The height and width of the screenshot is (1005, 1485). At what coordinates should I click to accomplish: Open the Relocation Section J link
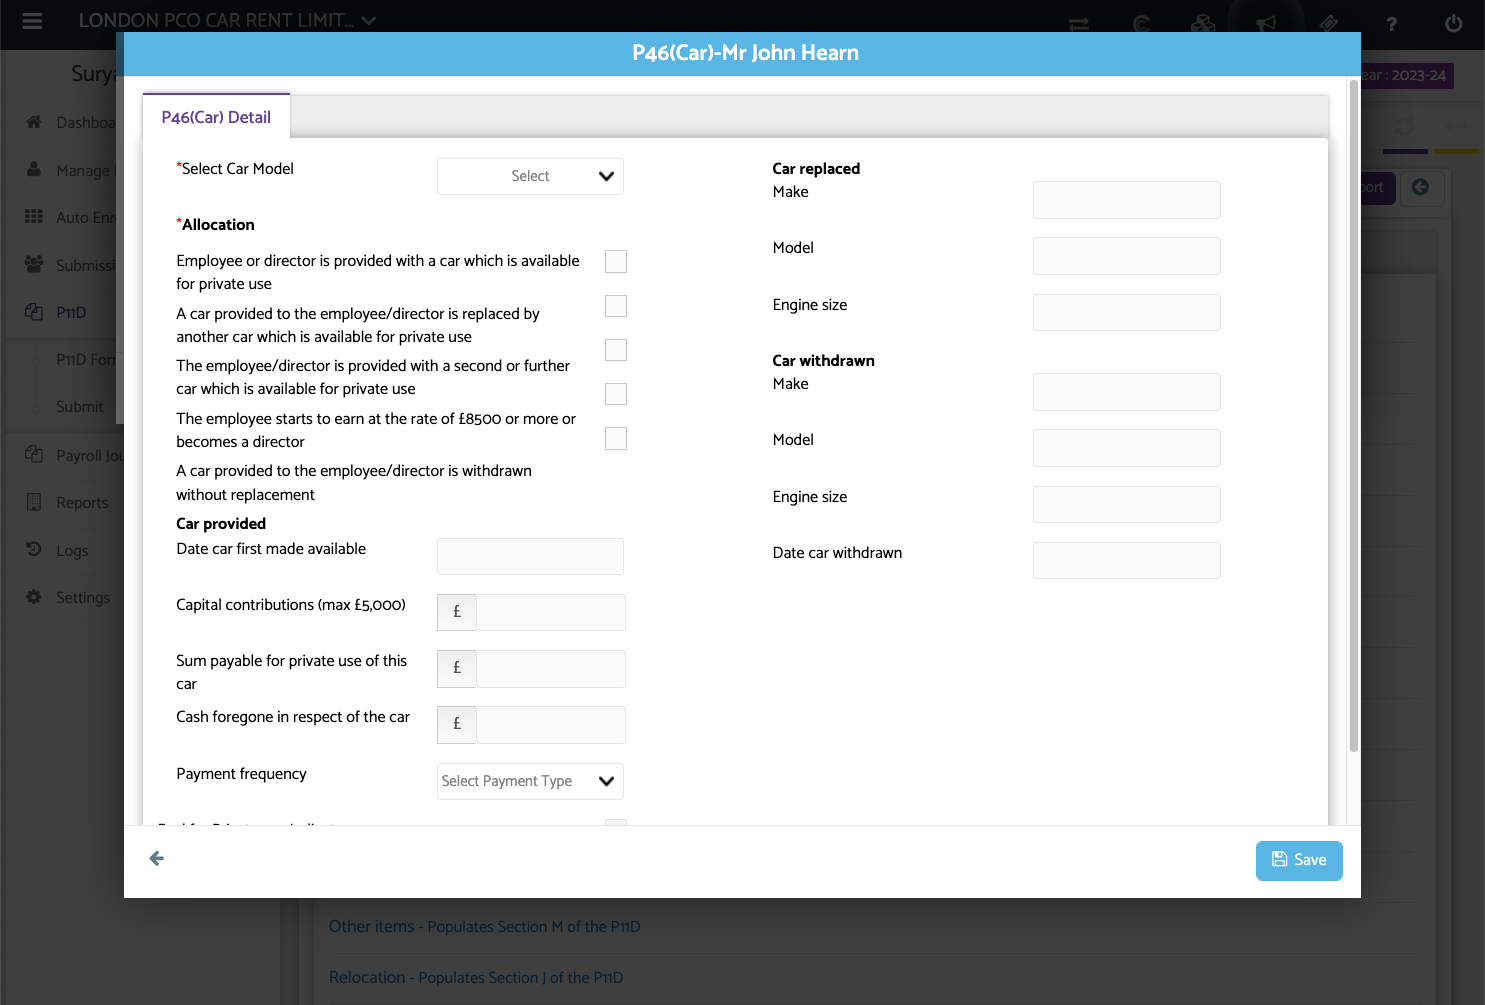(476, 978)
